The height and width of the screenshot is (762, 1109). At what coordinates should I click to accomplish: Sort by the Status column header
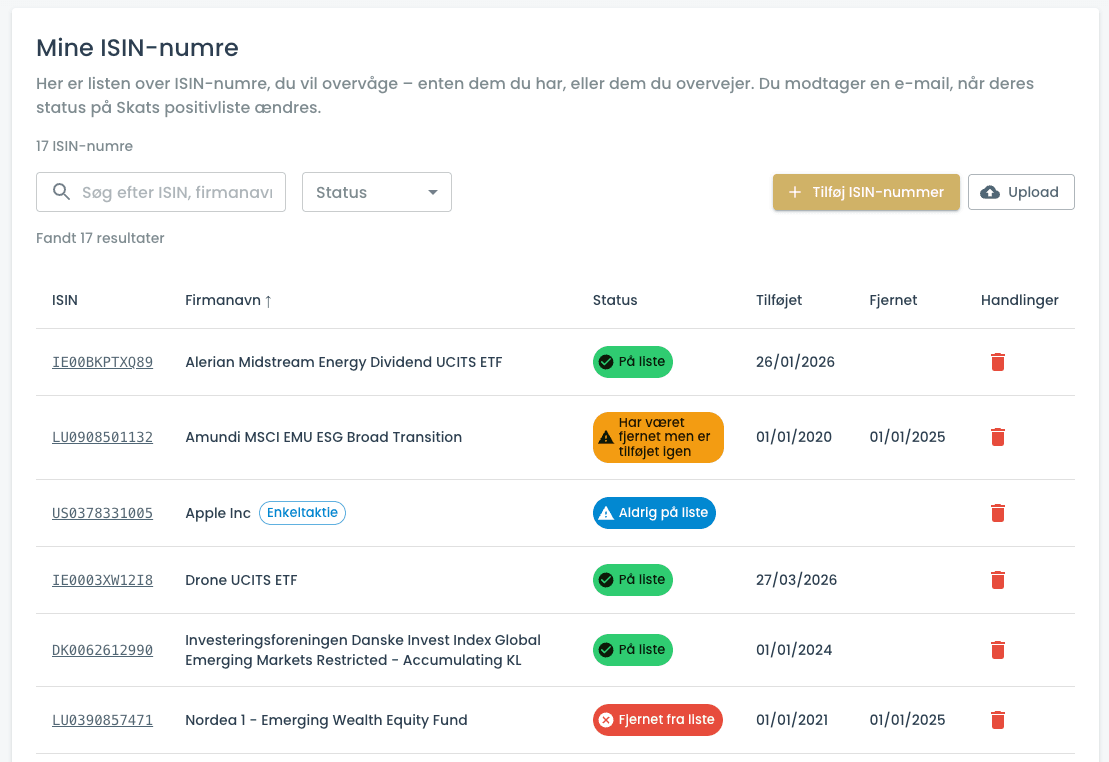point(615,300)
